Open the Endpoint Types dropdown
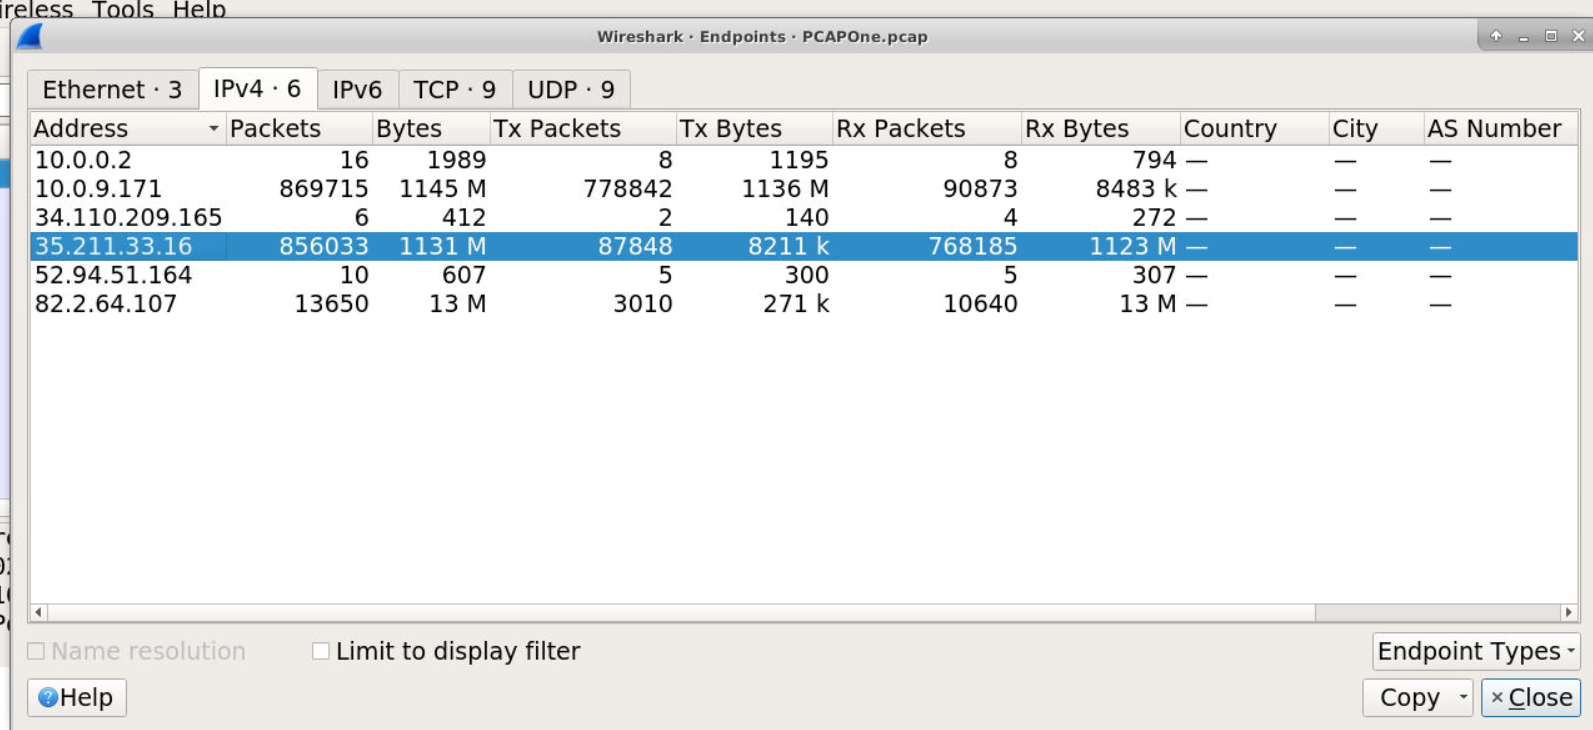 click(x=1476, y=651)
